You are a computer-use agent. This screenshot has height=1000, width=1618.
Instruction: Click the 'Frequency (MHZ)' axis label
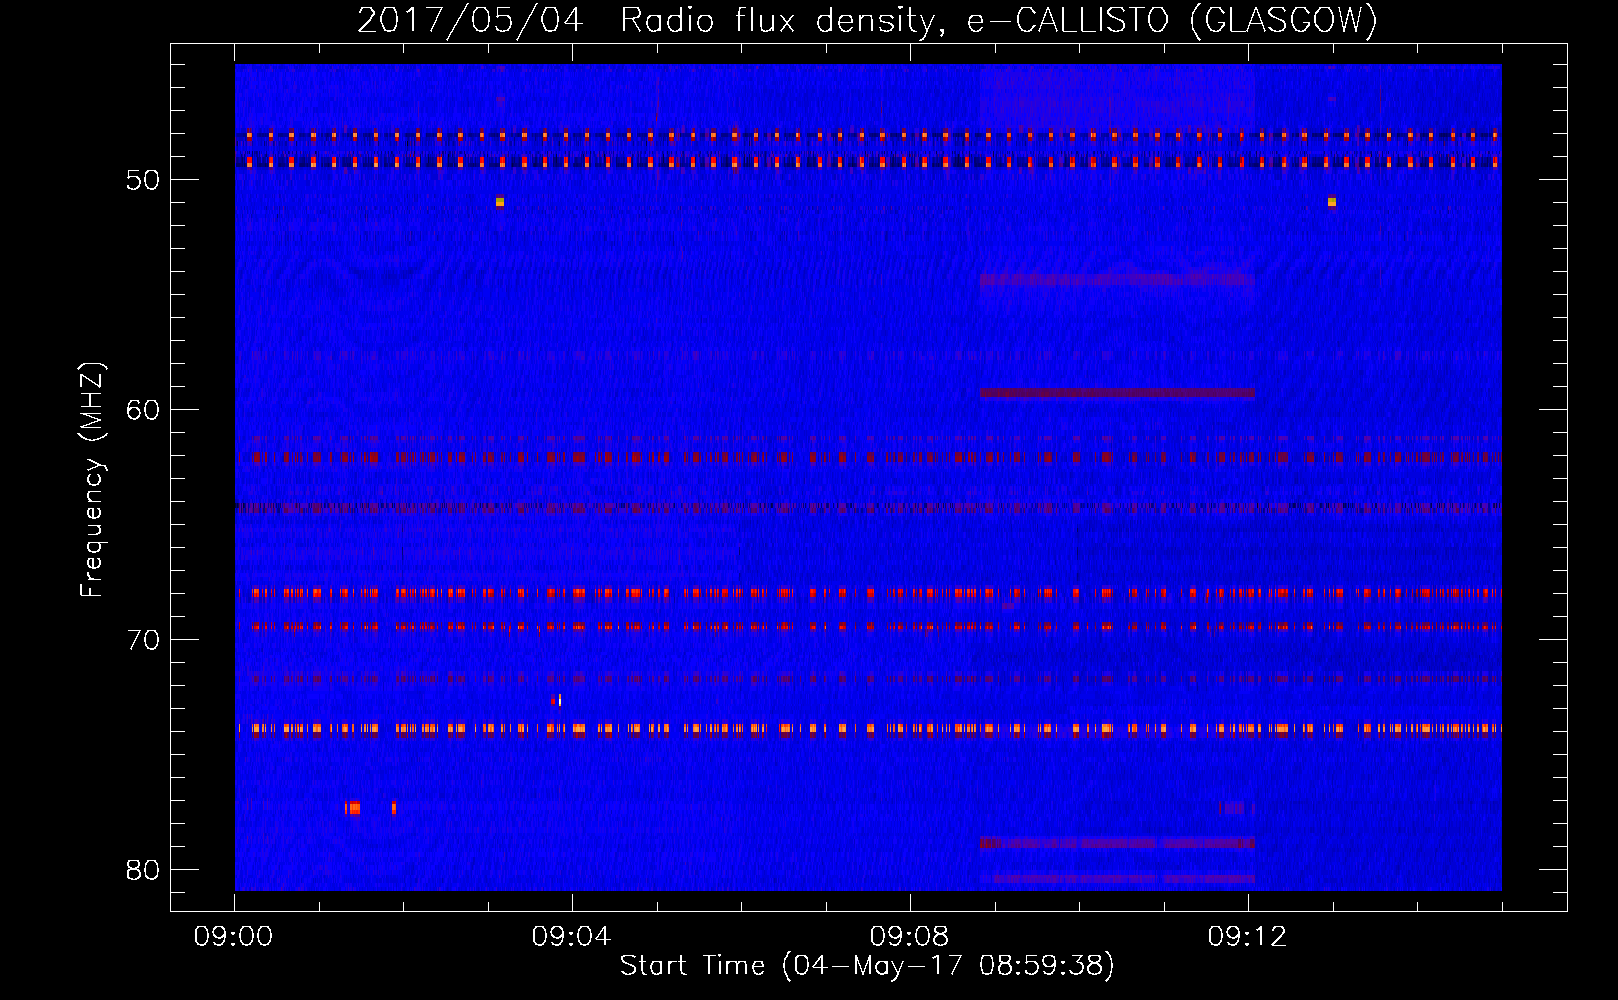[x=91, y=480]
